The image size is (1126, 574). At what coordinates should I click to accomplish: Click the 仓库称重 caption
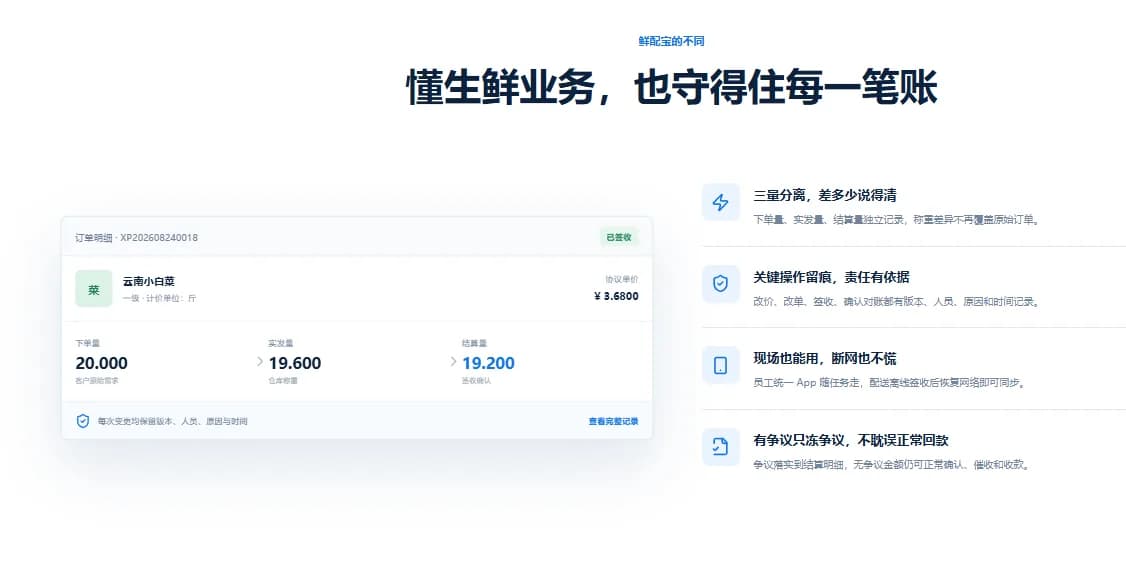tap(283, 381)
